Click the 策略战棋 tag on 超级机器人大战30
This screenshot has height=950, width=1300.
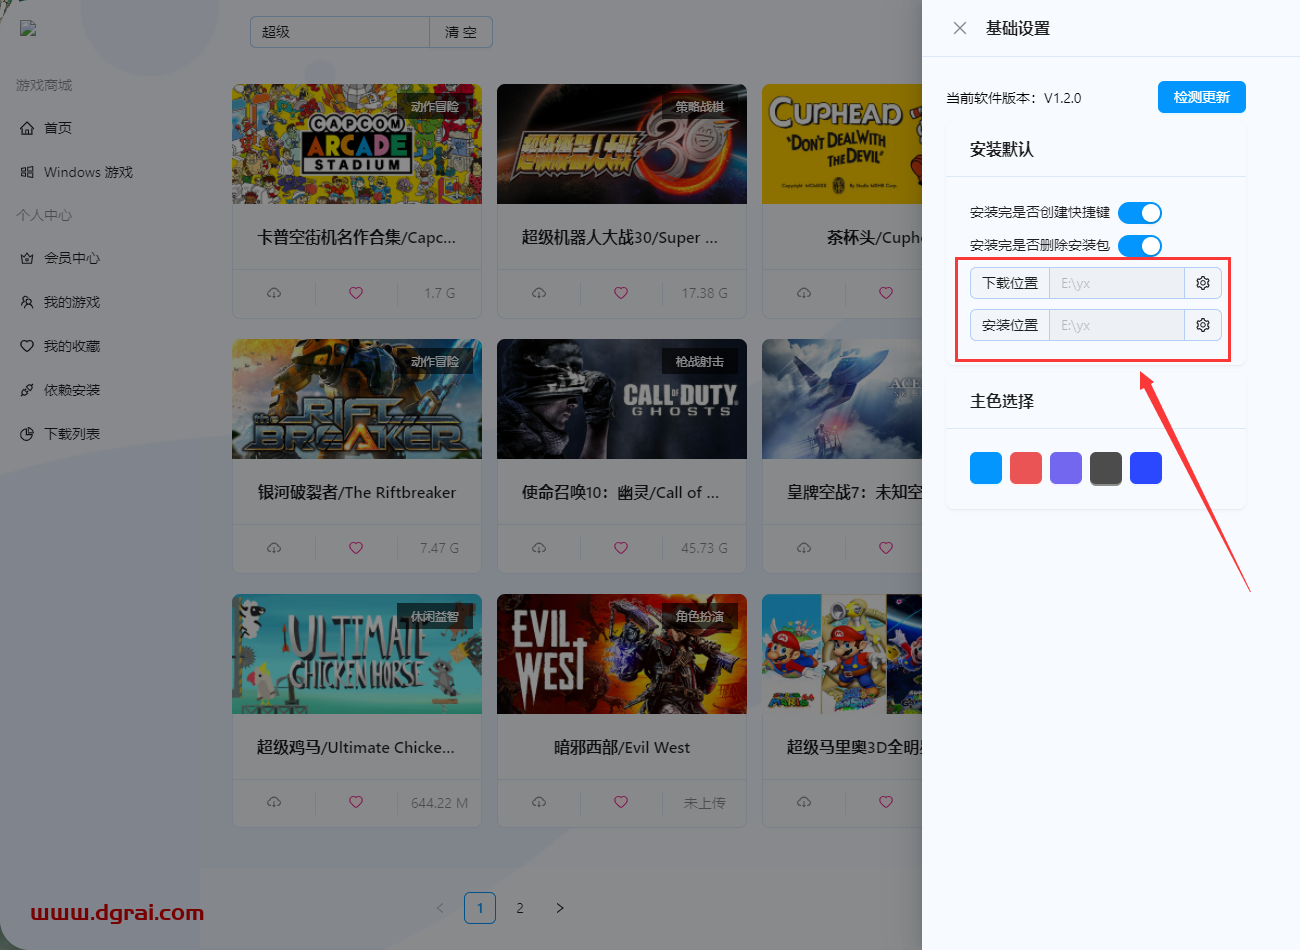coord(700,107)
